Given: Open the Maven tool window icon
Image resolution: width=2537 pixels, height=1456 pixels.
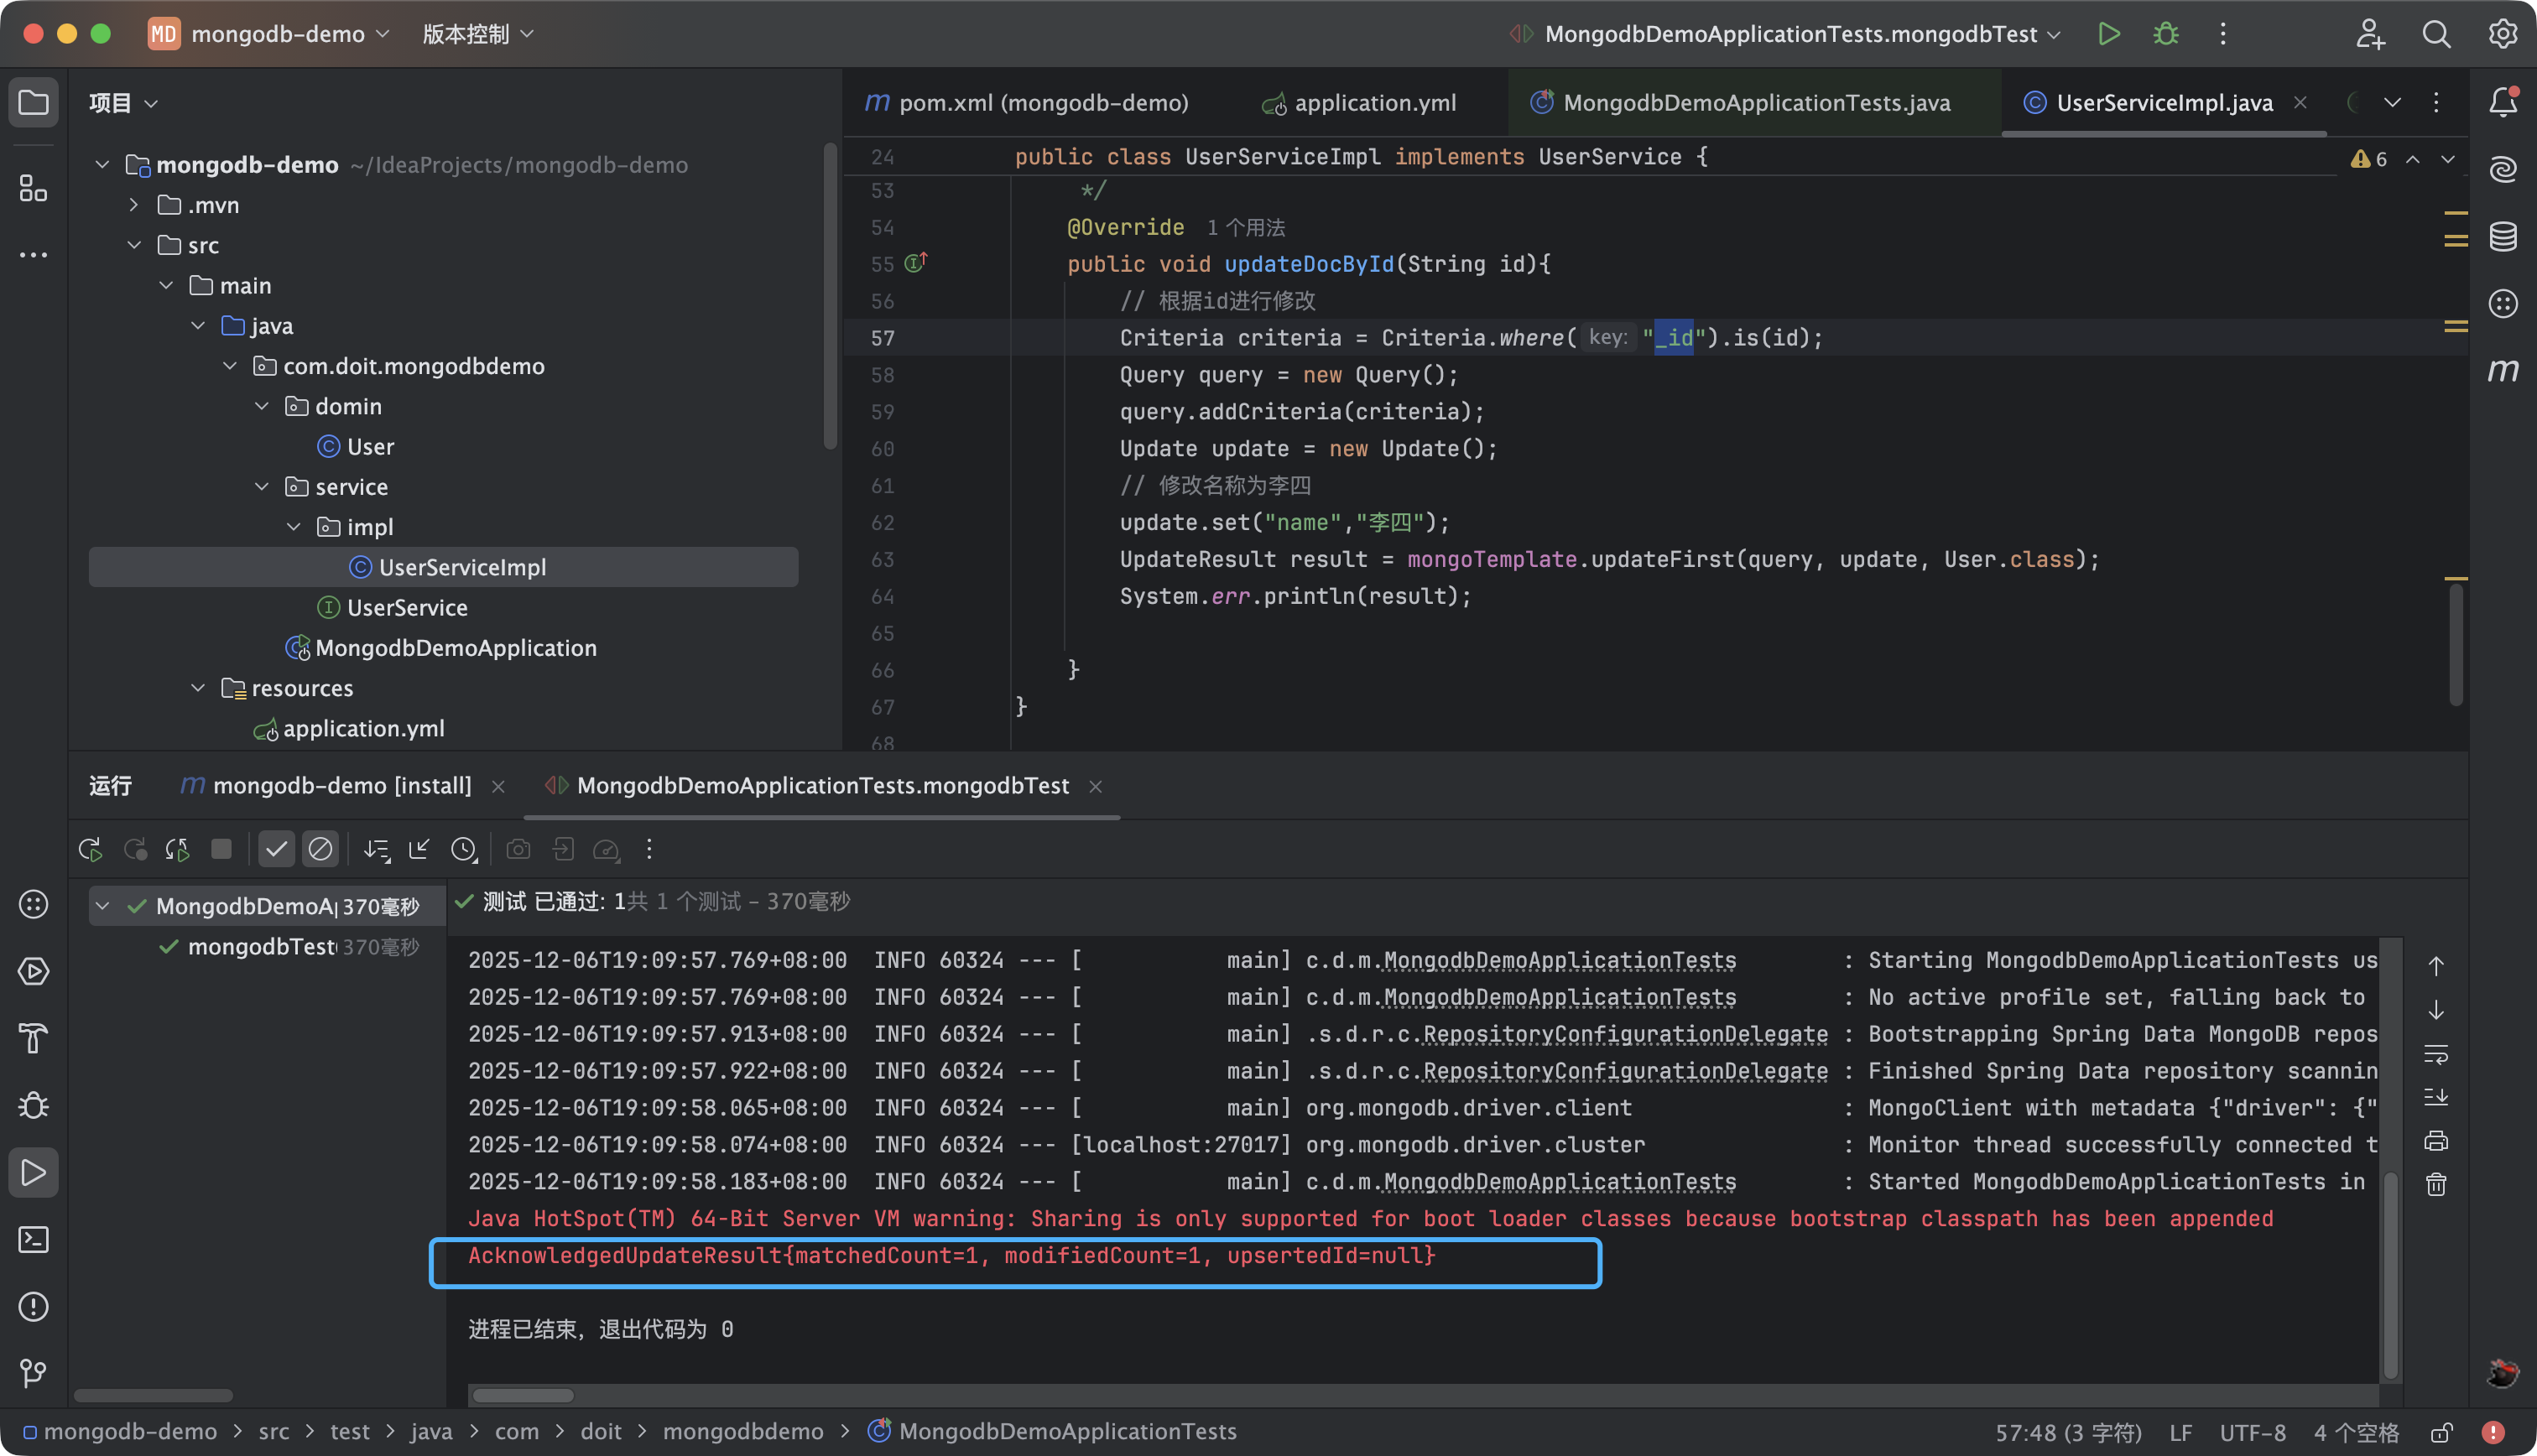Looking at the screenshot, I should tap(2502, 371).
